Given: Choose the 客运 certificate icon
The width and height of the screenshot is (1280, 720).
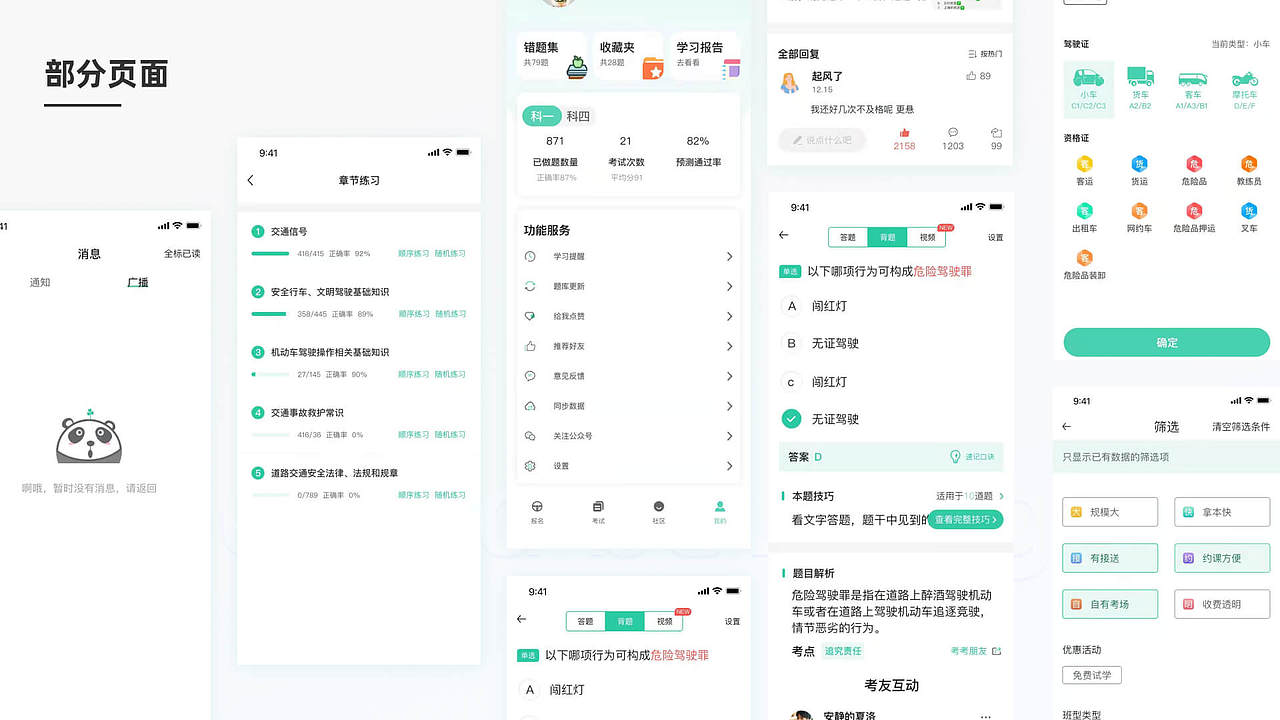Looking at the screenshot, I should tap(1084, 164).
